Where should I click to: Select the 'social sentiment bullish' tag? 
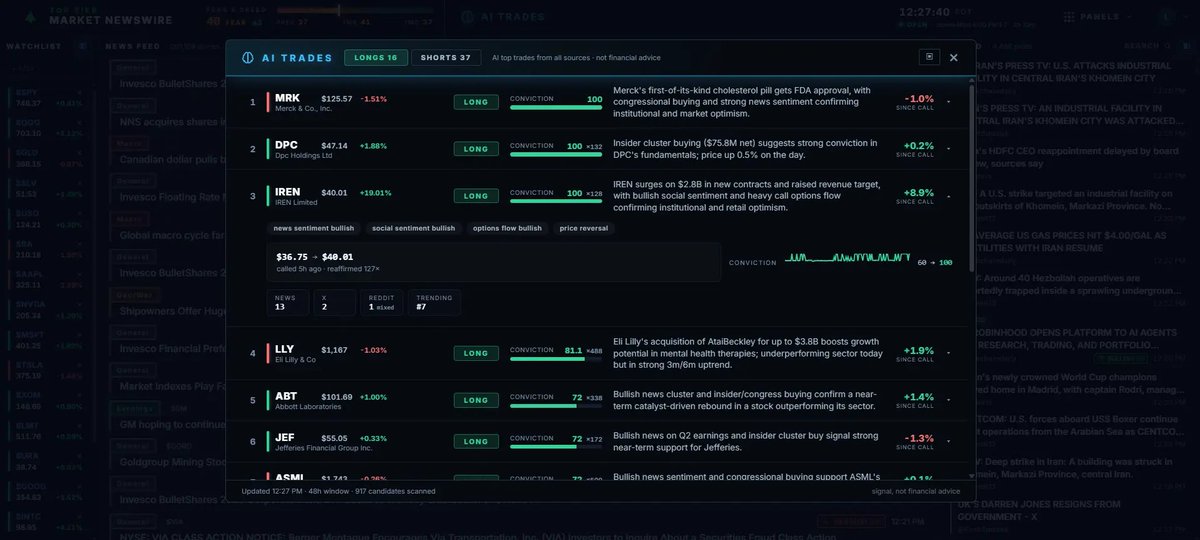(413, 228)
